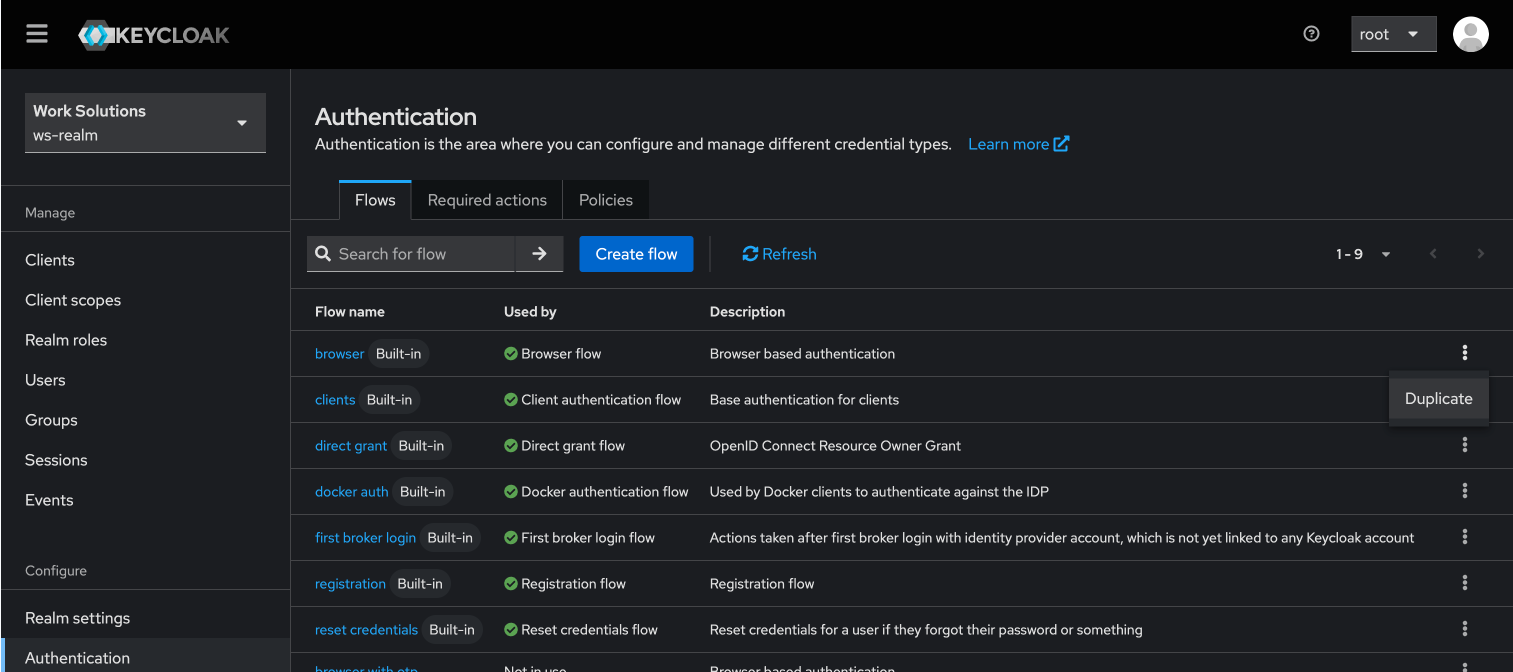Image resolution: width=1513 pixels, height=672 pixels.
Task: Expand the Work Solutions realm selector
Action: click(x=145, y=123)
